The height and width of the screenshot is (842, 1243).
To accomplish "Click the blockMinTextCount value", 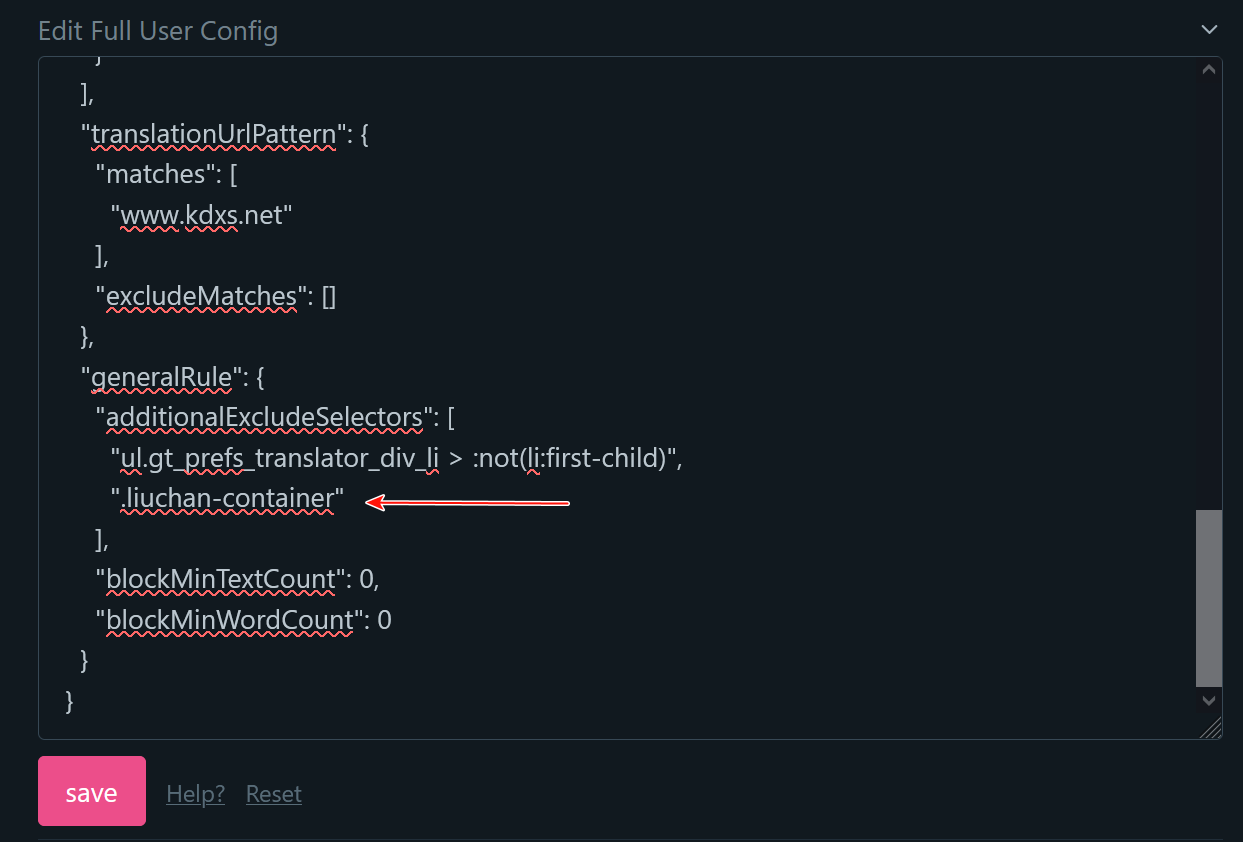I will [365, 579].
